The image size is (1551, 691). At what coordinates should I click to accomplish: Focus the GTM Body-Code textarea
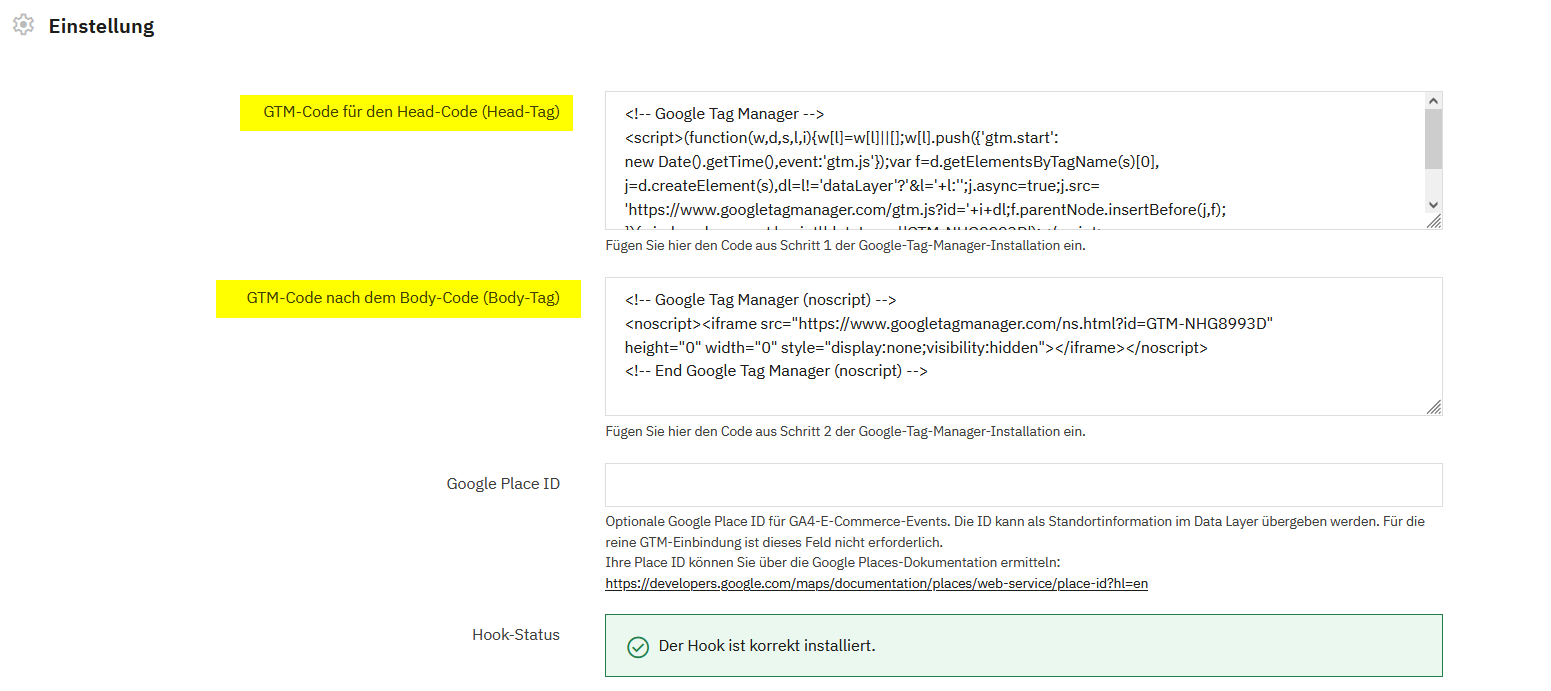1023,346
